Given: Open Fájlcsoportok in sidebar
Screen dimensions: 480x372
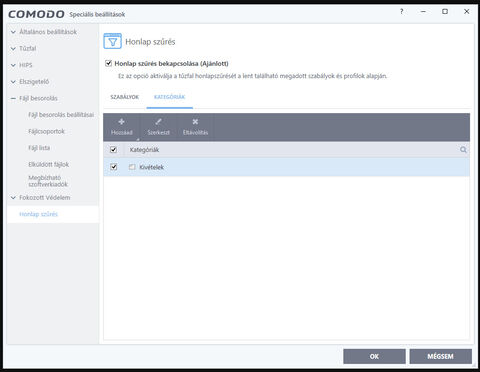Looking at the screenshot, I should click(46, 131).
